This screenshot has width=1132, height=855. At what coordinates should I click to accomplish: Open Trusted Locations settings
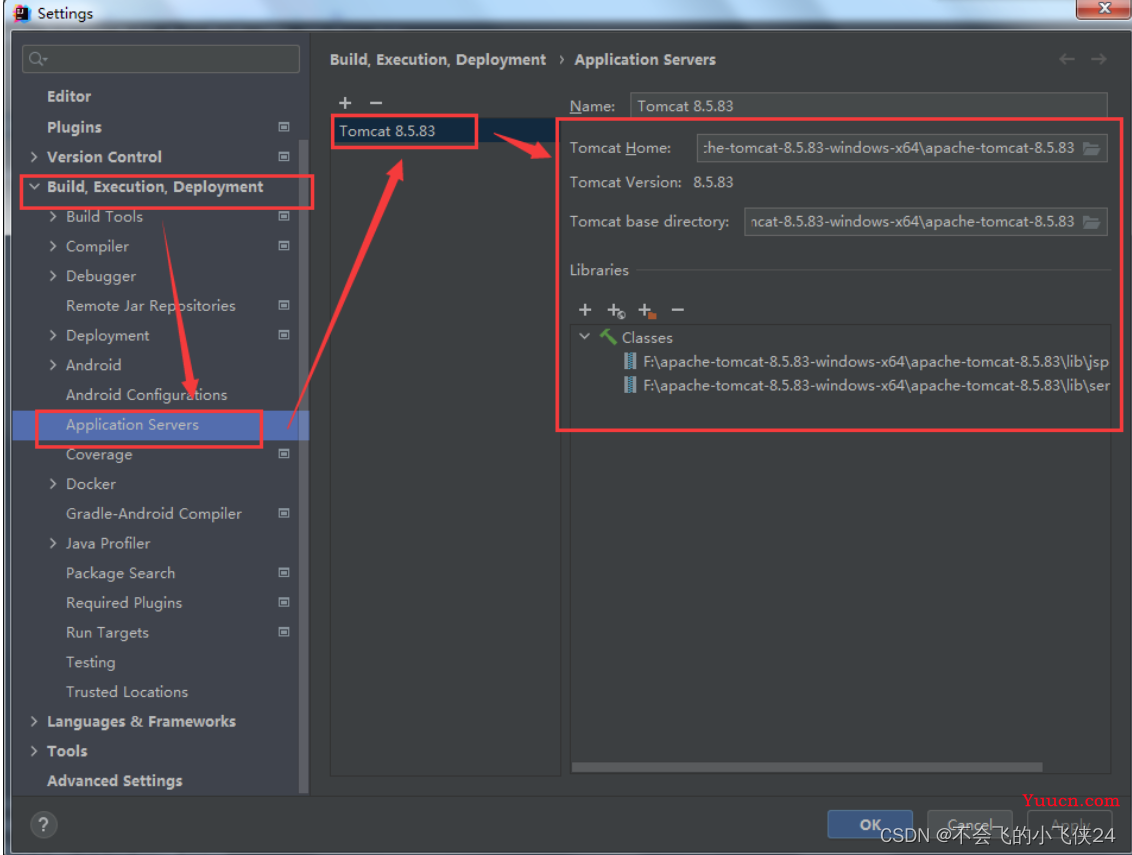(127, 692)
